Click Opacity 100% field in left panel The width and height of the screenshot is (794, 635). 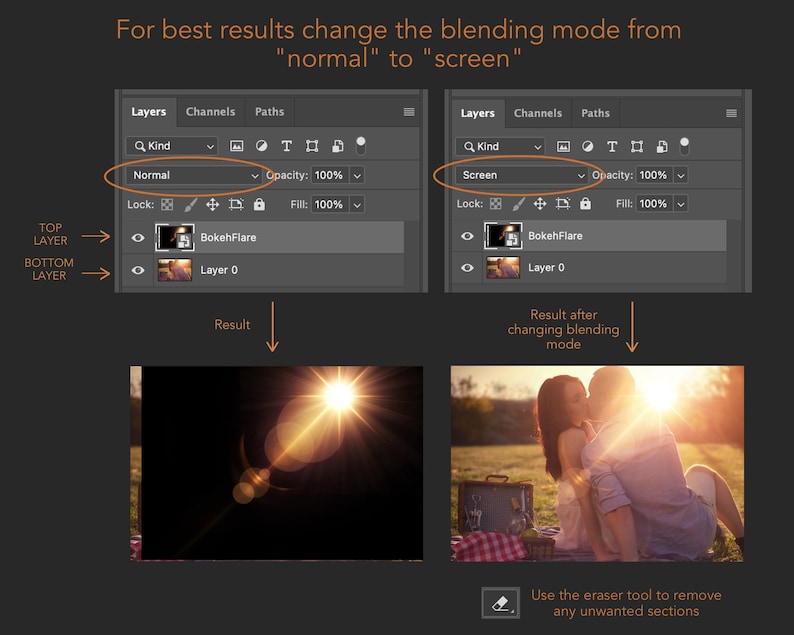[x=330, y=176]
